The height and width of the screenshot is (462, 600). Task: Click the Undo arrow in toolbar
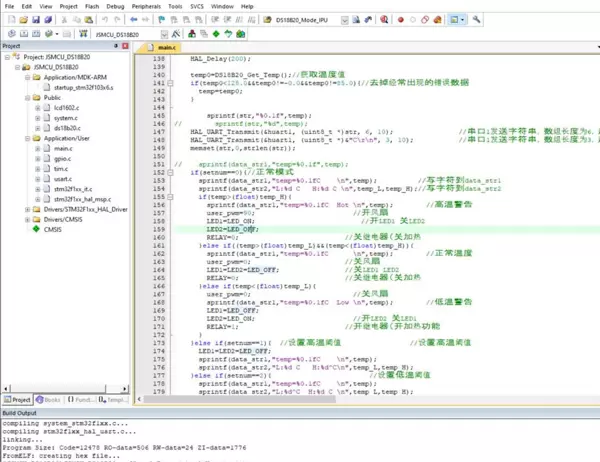tap(105, 20)
